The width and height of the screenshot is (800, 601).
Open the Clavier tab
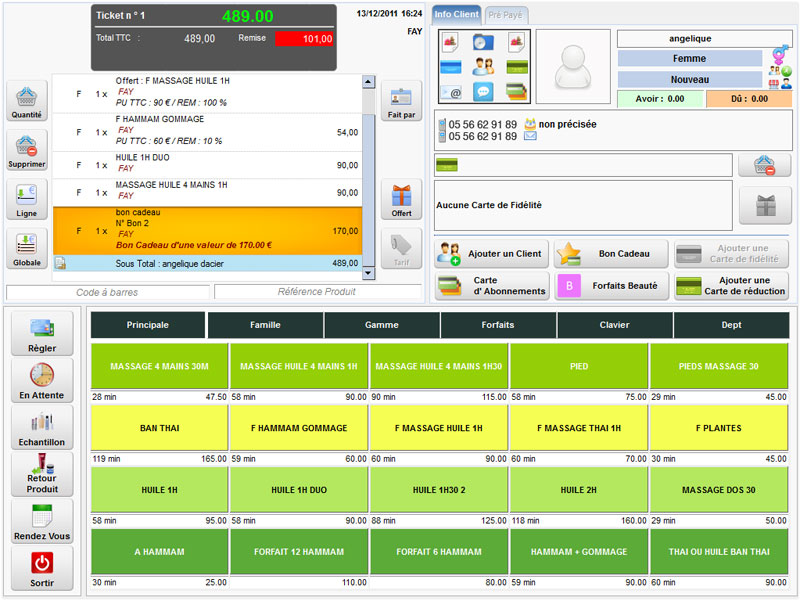pos(614,325)
